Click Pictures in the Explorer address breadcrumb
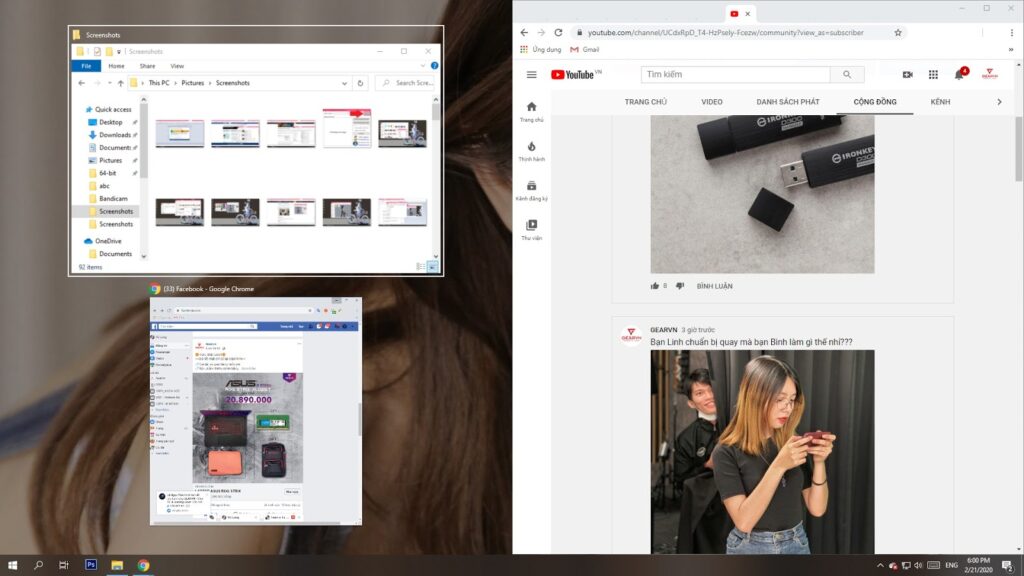 193,83
